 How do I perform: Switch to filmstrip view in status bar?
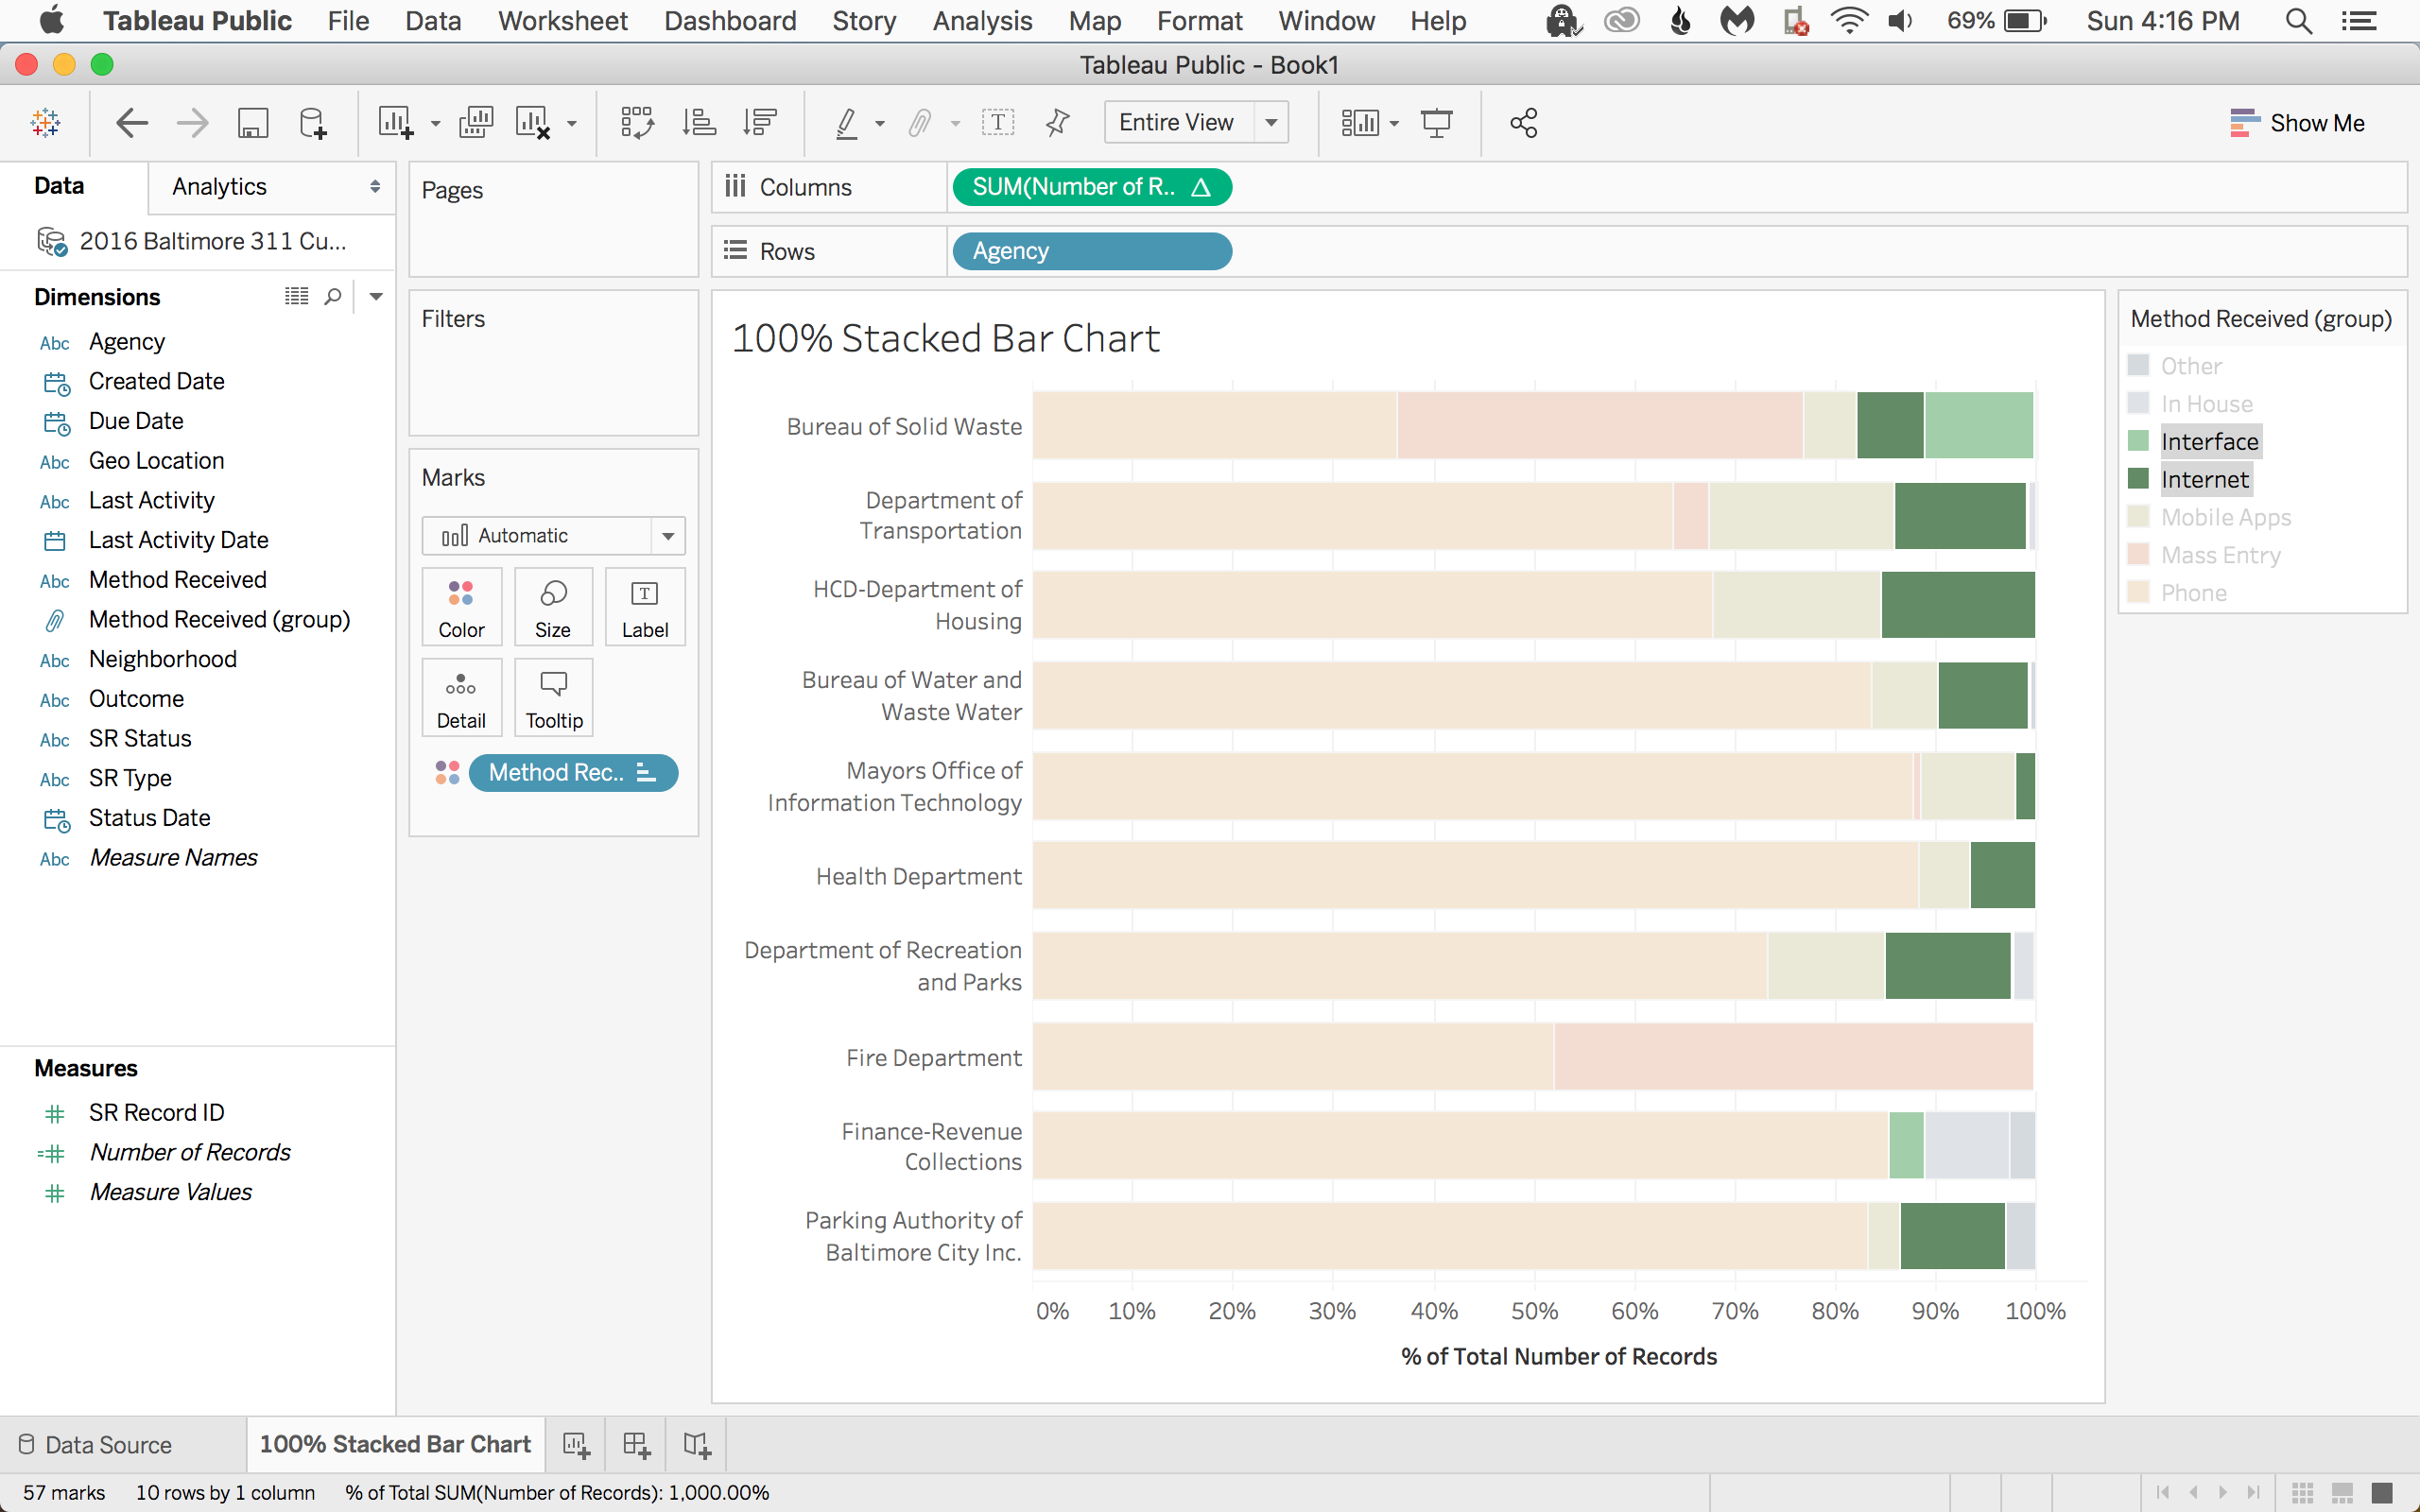click(x=2342, y=1492)
